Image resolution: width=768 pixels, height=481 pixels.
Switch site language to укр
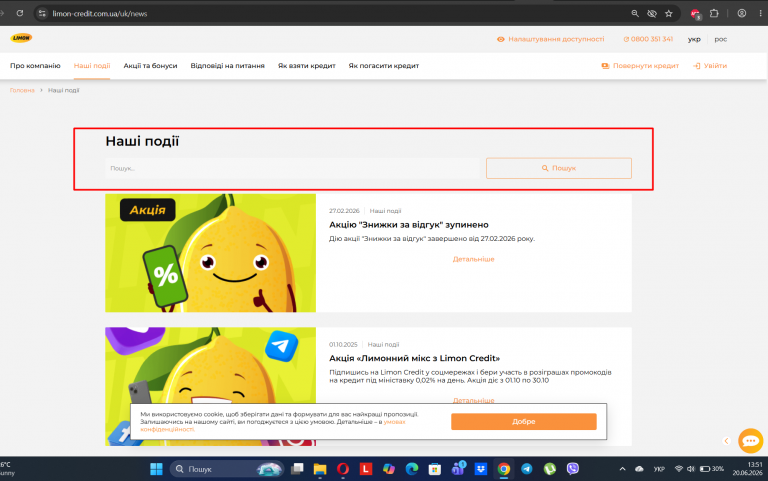[694, 39]
